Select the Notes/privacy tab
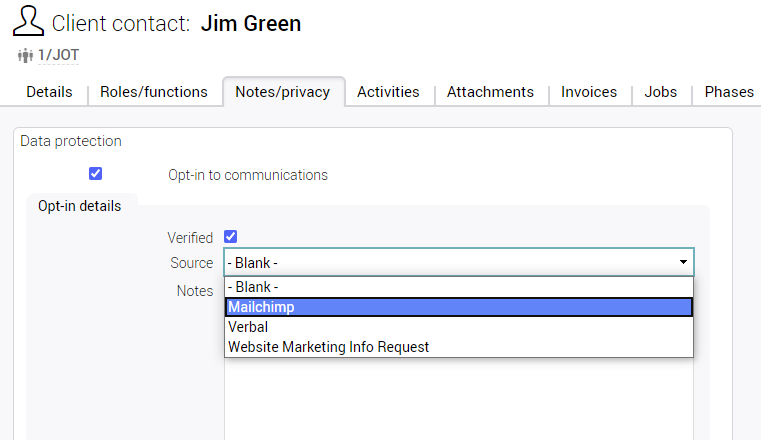The image size is (761, 440). (282, 92)
